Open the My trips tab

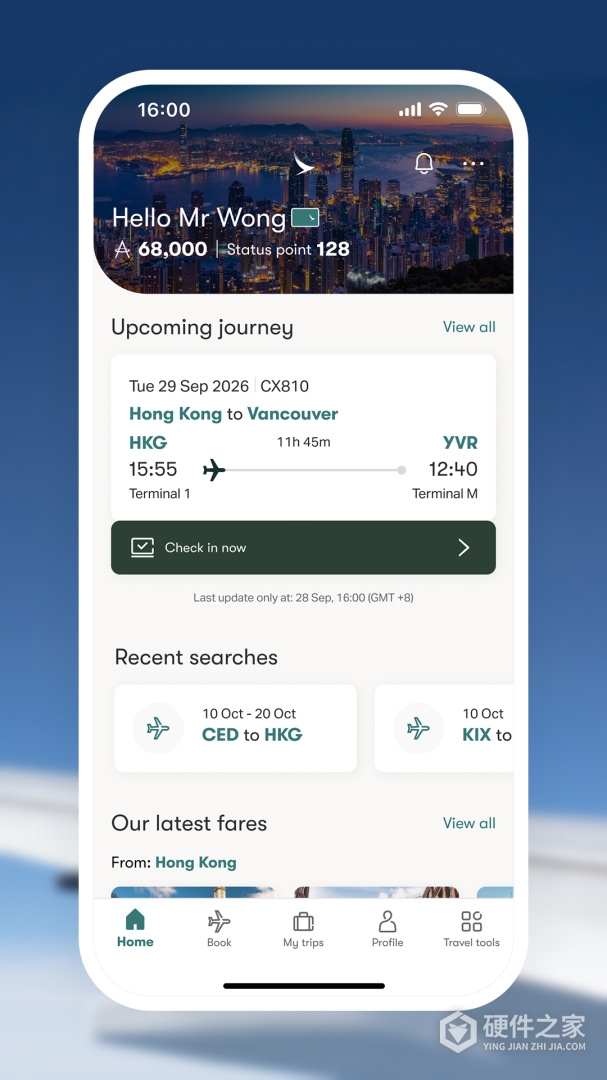(303, 928)
